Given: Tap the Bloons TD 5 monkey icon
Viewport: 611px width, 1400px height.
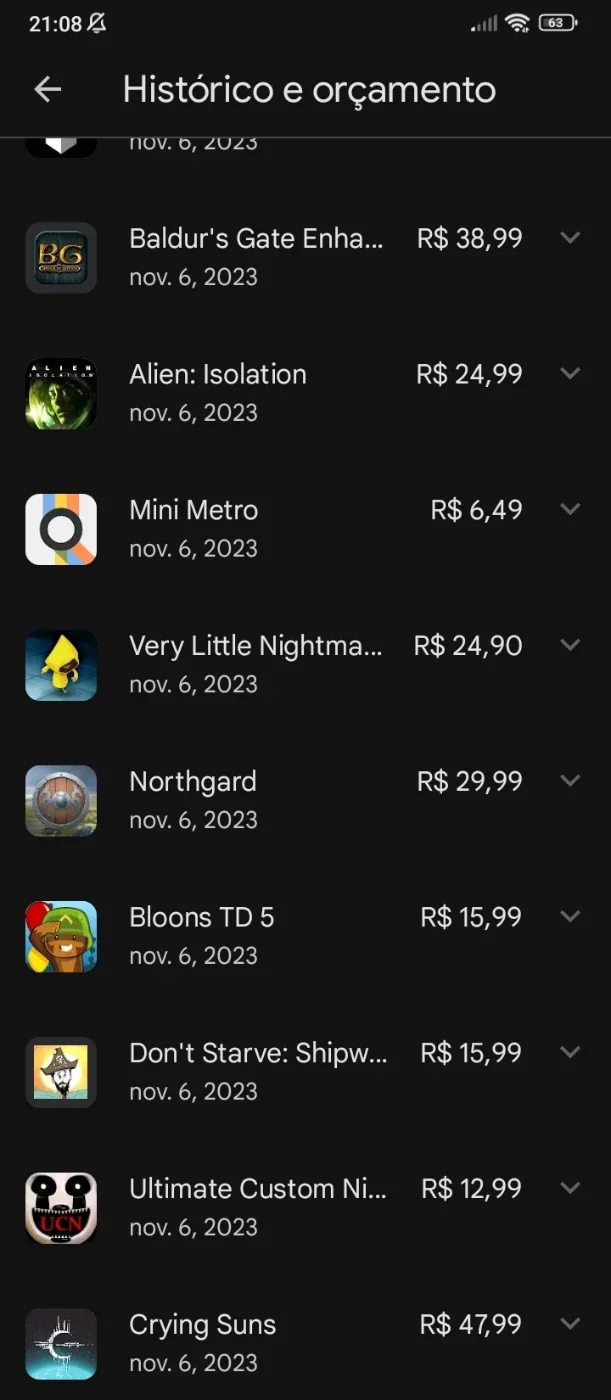Looking at the screenshot, I should click(61, 937).
